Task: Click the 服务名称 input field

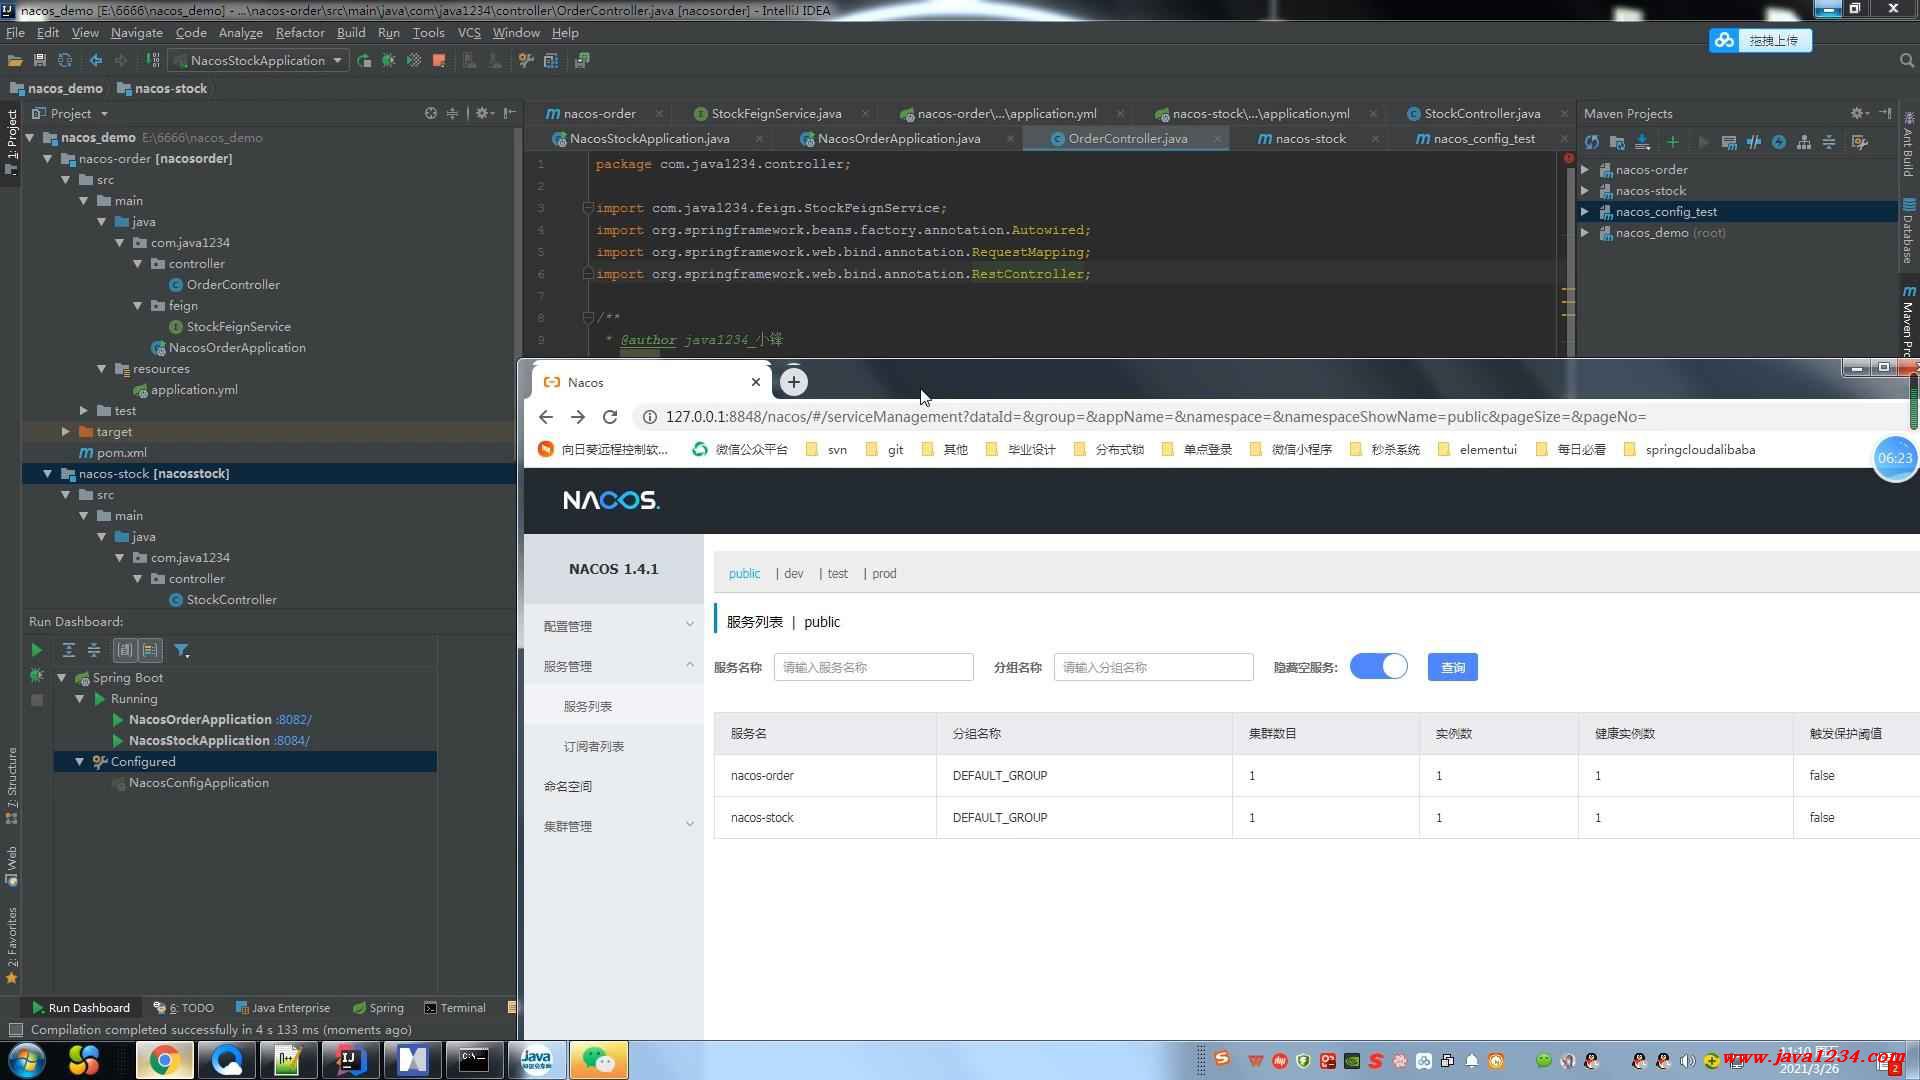Action: 873,667
